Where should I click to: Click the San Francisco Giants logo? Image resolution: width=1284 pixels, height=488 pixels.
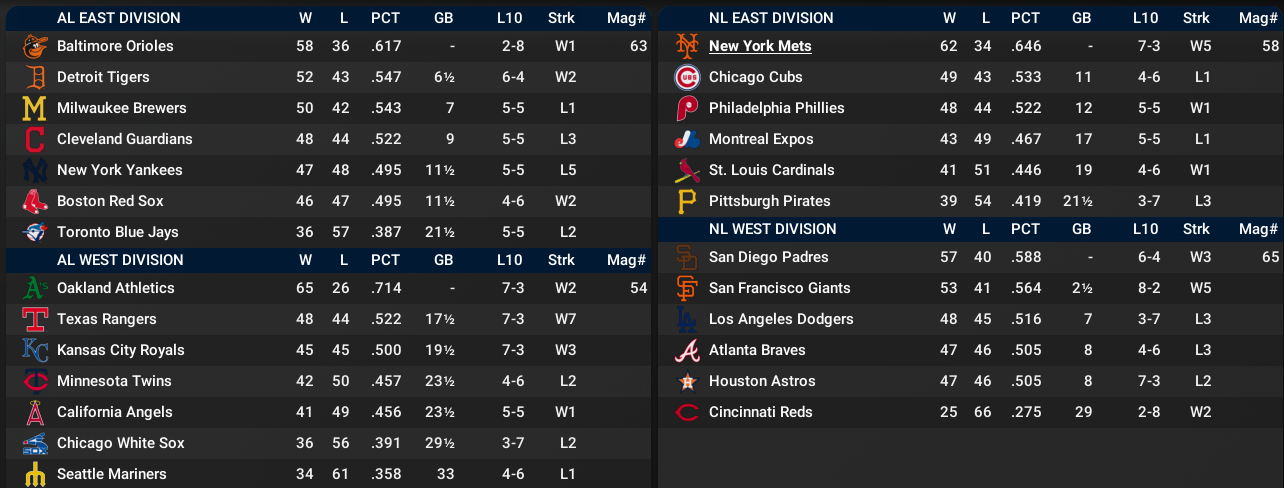click(686, 288)
